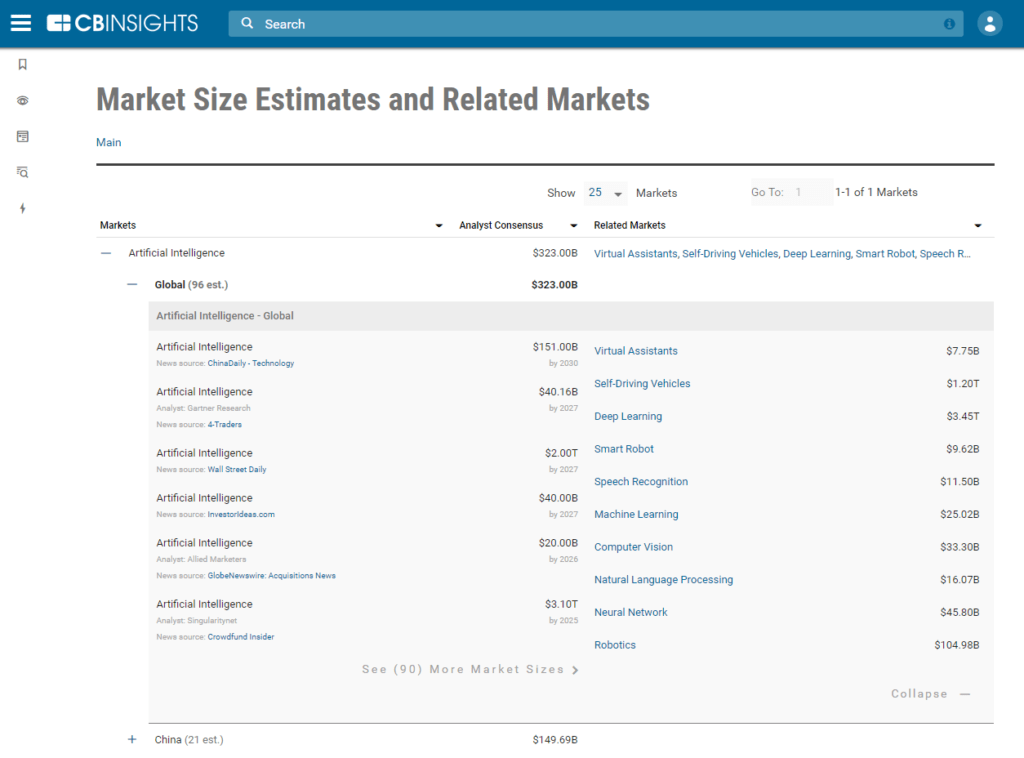The image size is (1024, 758).
Task: Sort by Analyst Consensus column arrow
Action: coord(573,225)
